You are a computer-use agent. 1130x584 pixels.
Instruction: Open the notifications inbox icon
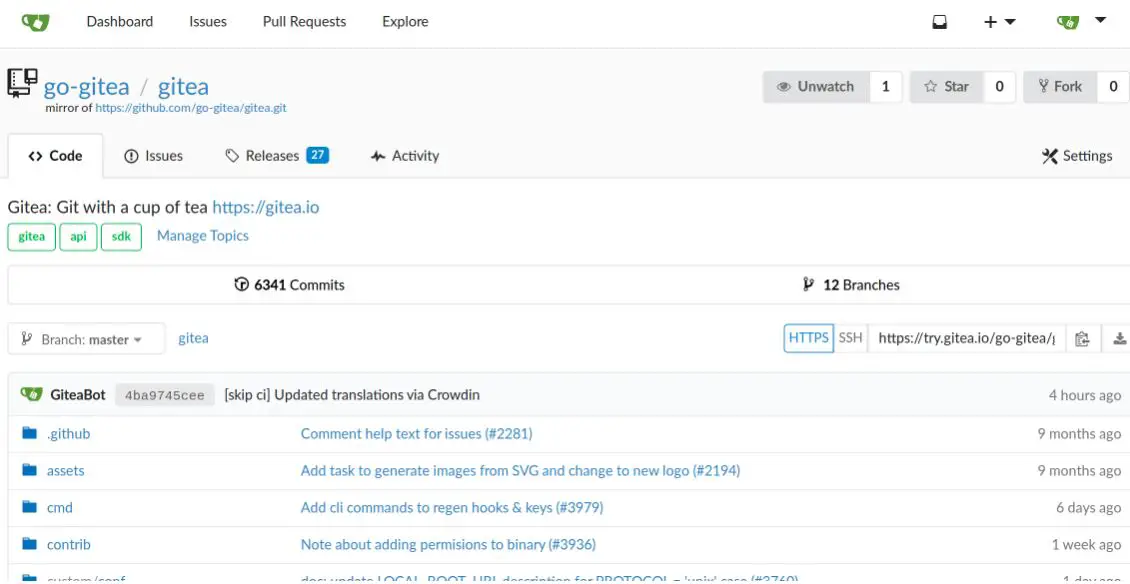pos(939,22)
